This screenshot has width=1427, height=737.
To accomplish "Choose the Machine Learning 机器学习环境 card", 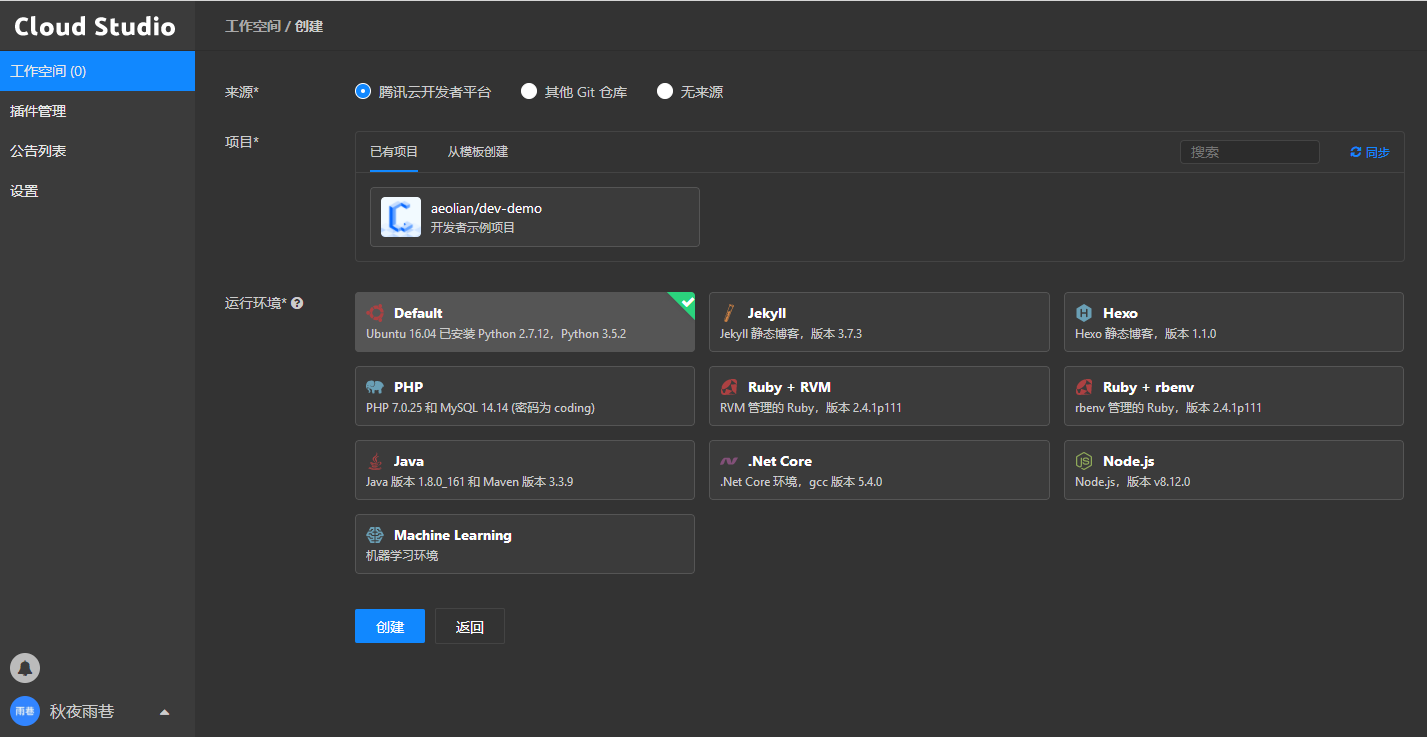I will [x=525, y=544].
